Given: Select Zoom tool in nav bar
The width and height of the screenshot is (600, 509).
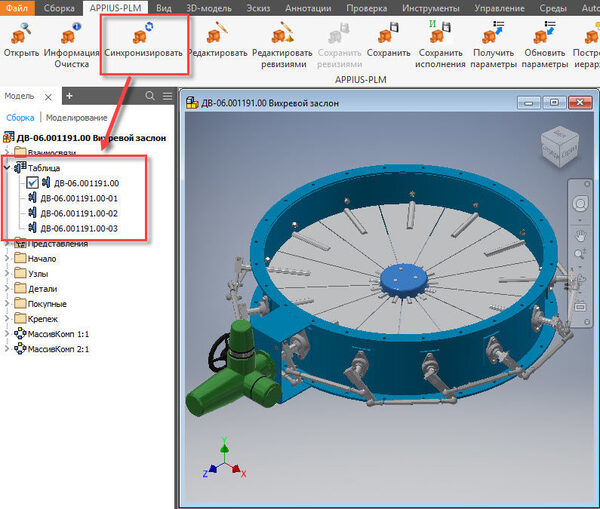Looking at the screenshot, I should pos(580,253).
